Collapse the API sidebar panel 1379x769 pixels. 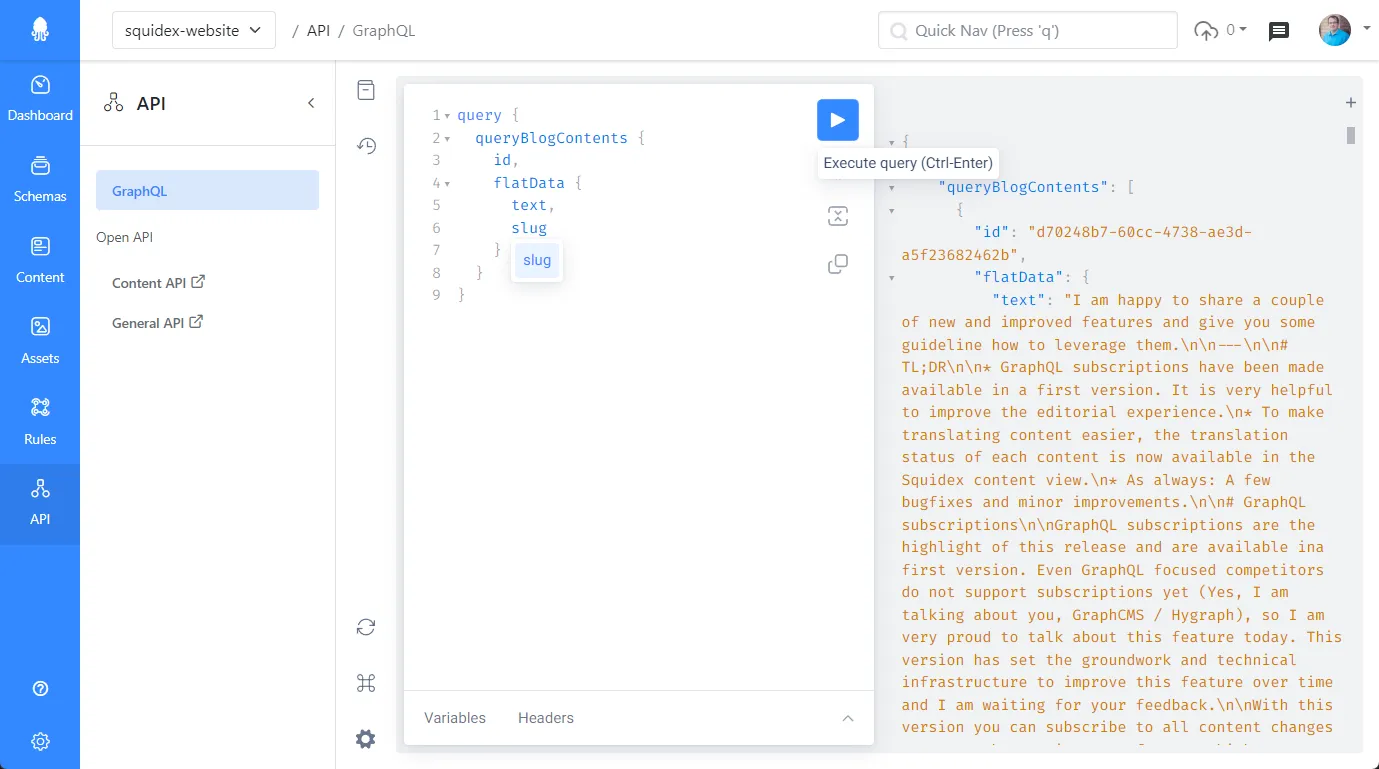tap(310, 103)
